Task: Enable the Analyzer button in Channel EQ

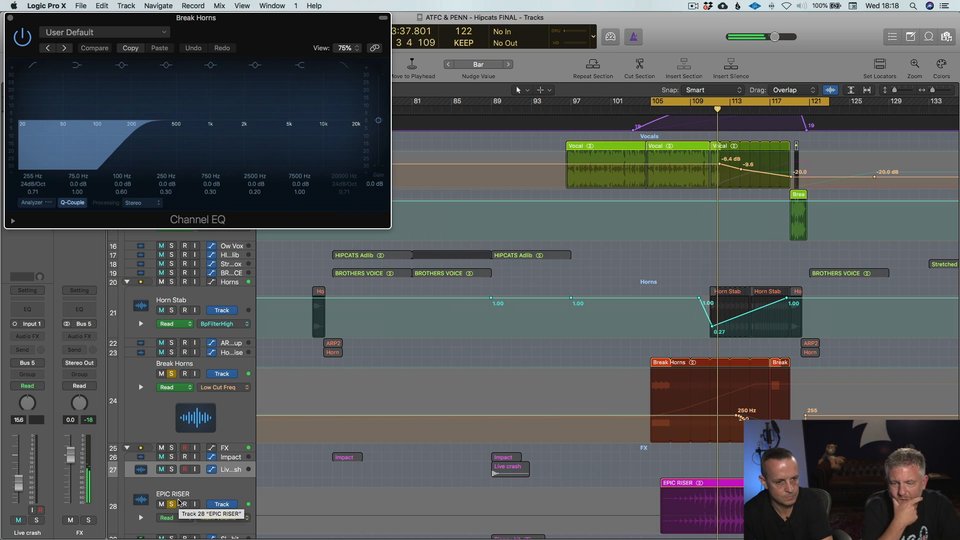Action: point(37,203)
